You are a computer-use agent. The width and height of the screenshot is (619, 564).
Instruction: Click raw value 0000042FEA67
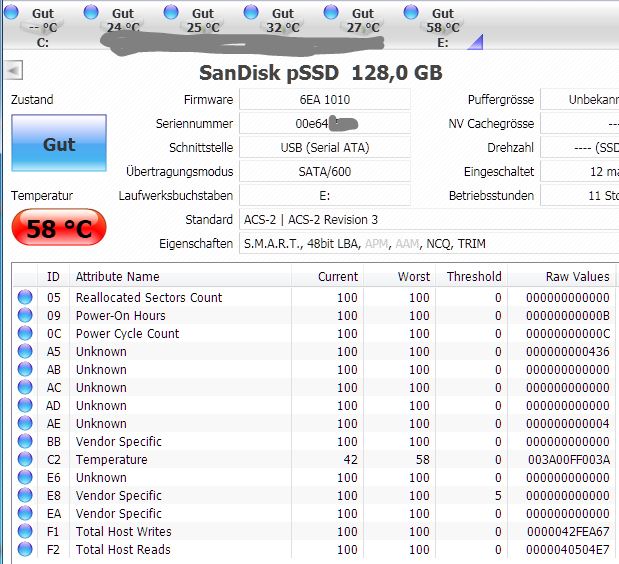pos(568,532)
